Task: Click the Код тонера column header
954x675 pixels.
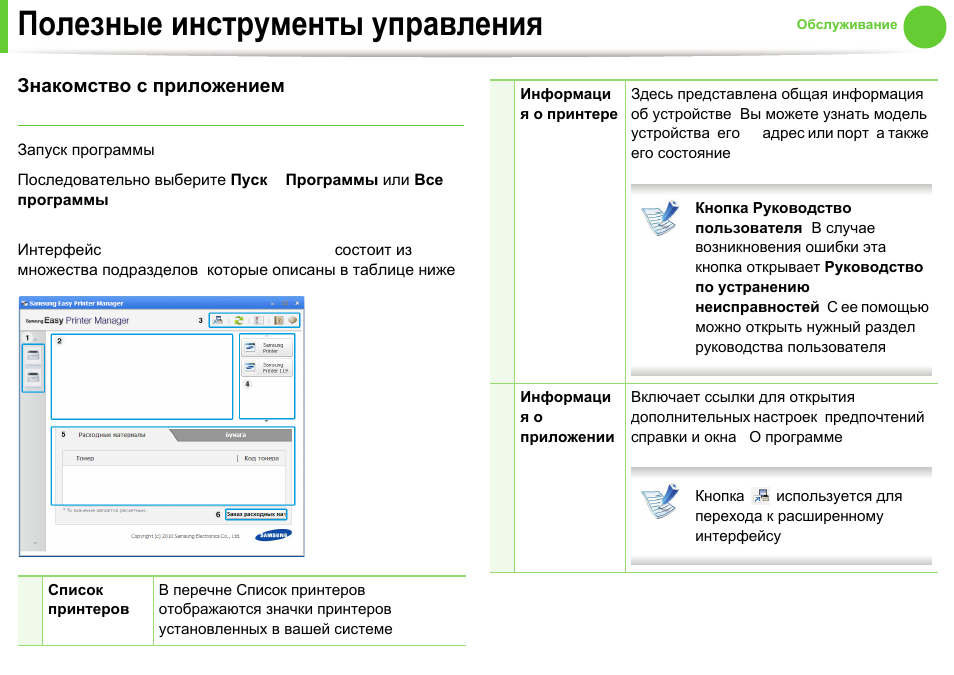Action: [x=261, y=459]
